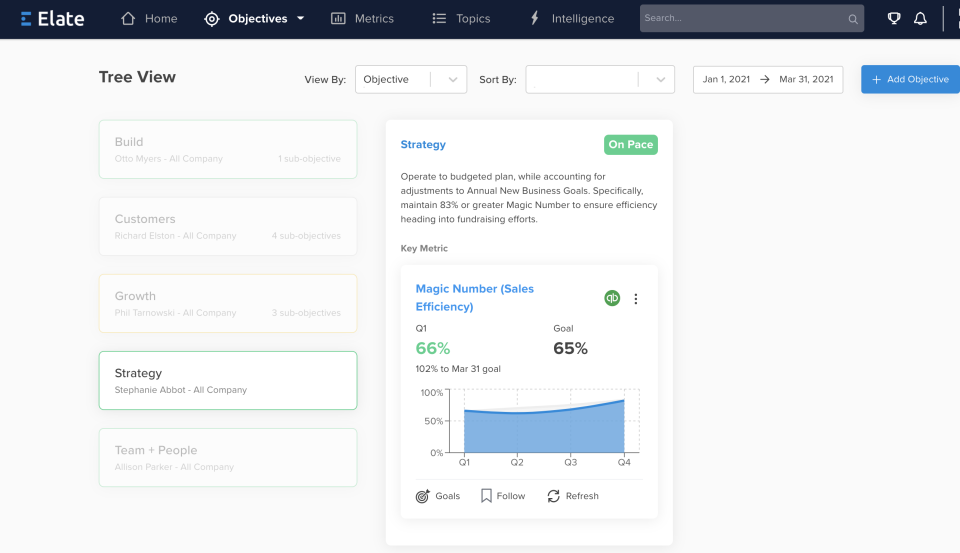Click the search magnifier icon

pyautogui.click(x=853, y=19)
